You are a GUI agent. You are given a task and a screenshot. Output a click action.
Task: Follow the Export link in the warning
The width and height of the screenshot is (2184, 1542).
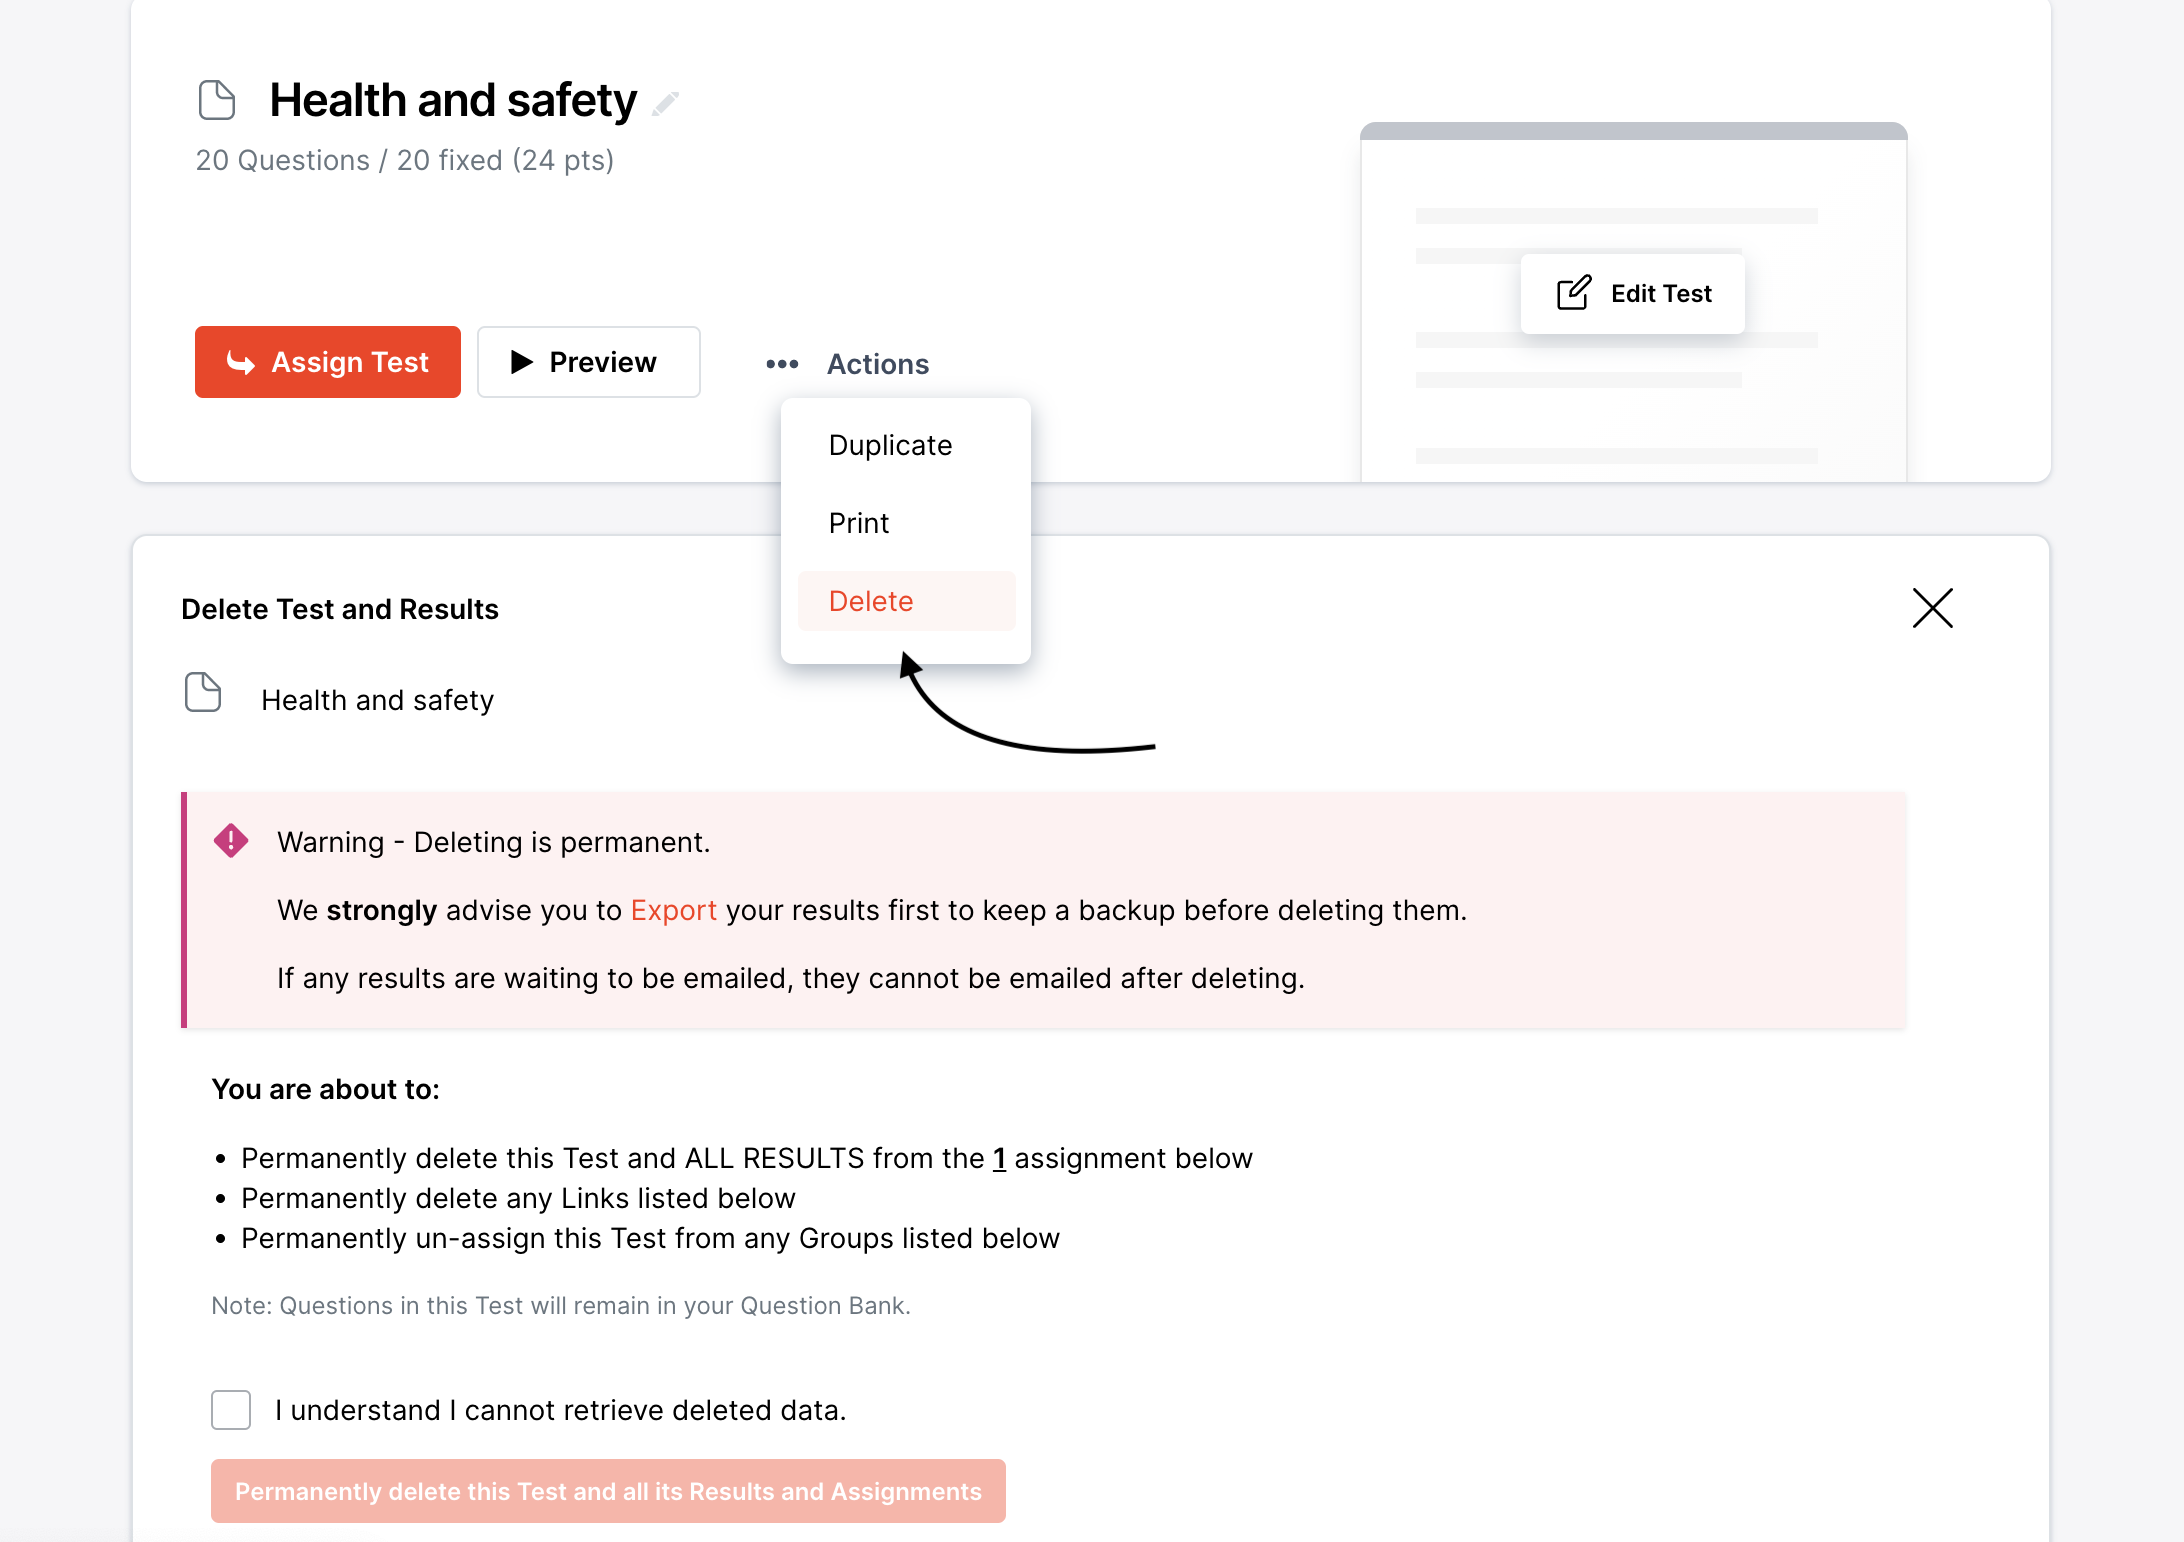pos(673,910)
